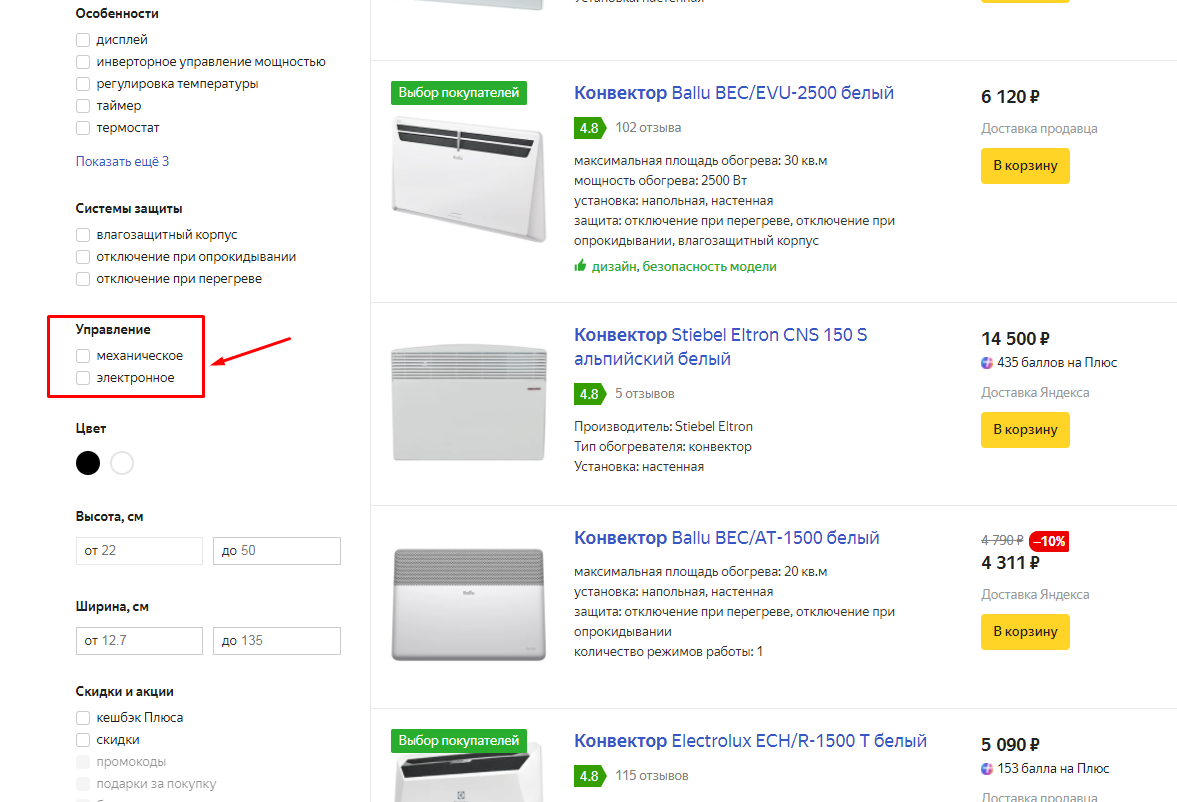Click the 14 500 ₽ price

point(1015,339)
